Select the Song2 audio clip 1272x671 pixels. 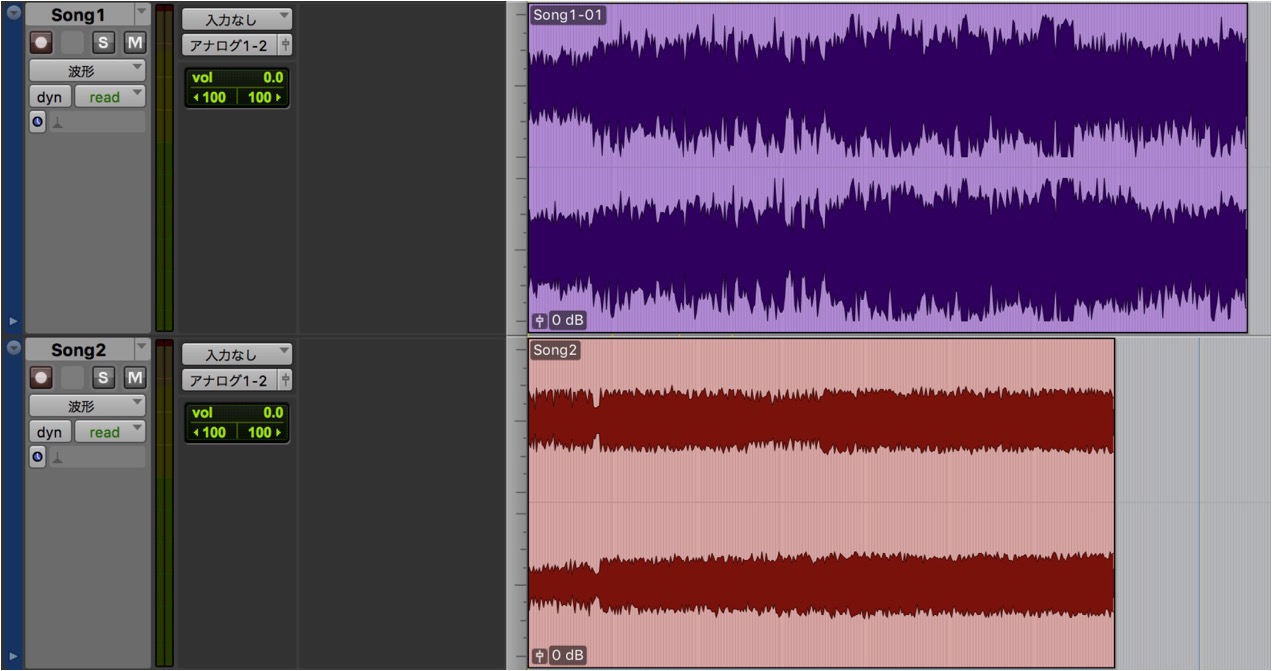[x=821, y=503]
